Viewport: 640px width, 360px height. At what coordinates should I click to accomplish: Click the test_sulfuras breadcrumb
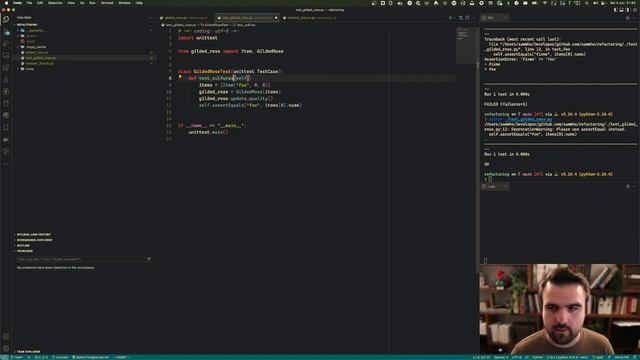(244, 25)
